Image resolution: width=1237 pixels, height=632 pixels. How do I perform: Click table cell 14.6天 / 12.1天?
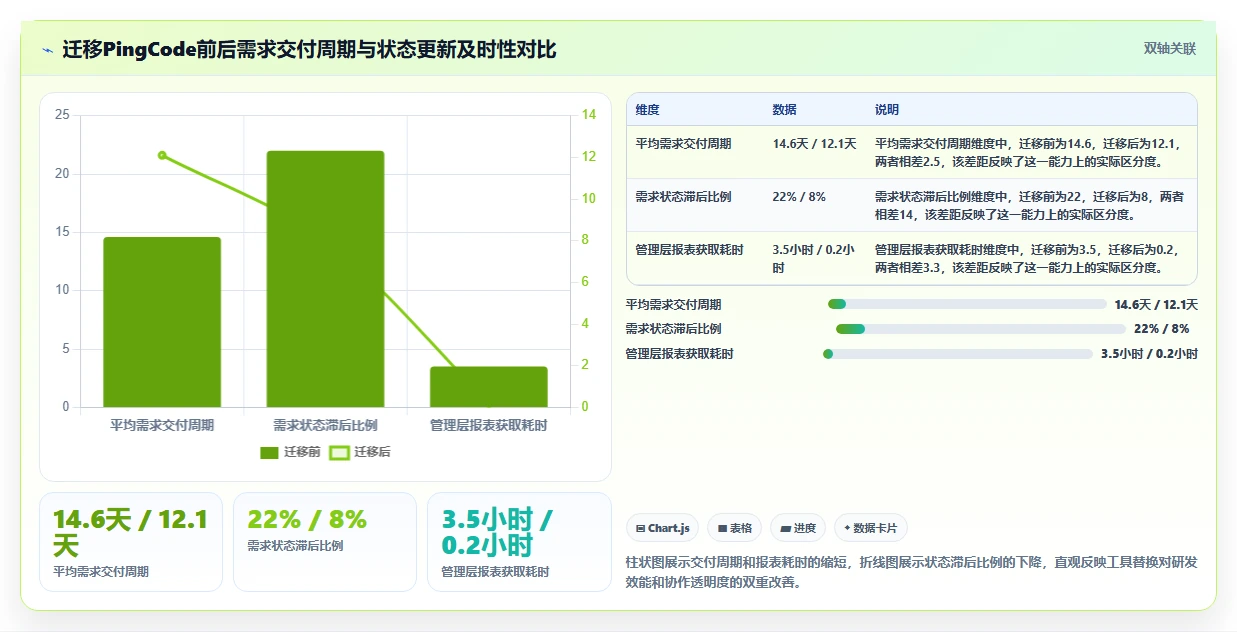point(815,143)
